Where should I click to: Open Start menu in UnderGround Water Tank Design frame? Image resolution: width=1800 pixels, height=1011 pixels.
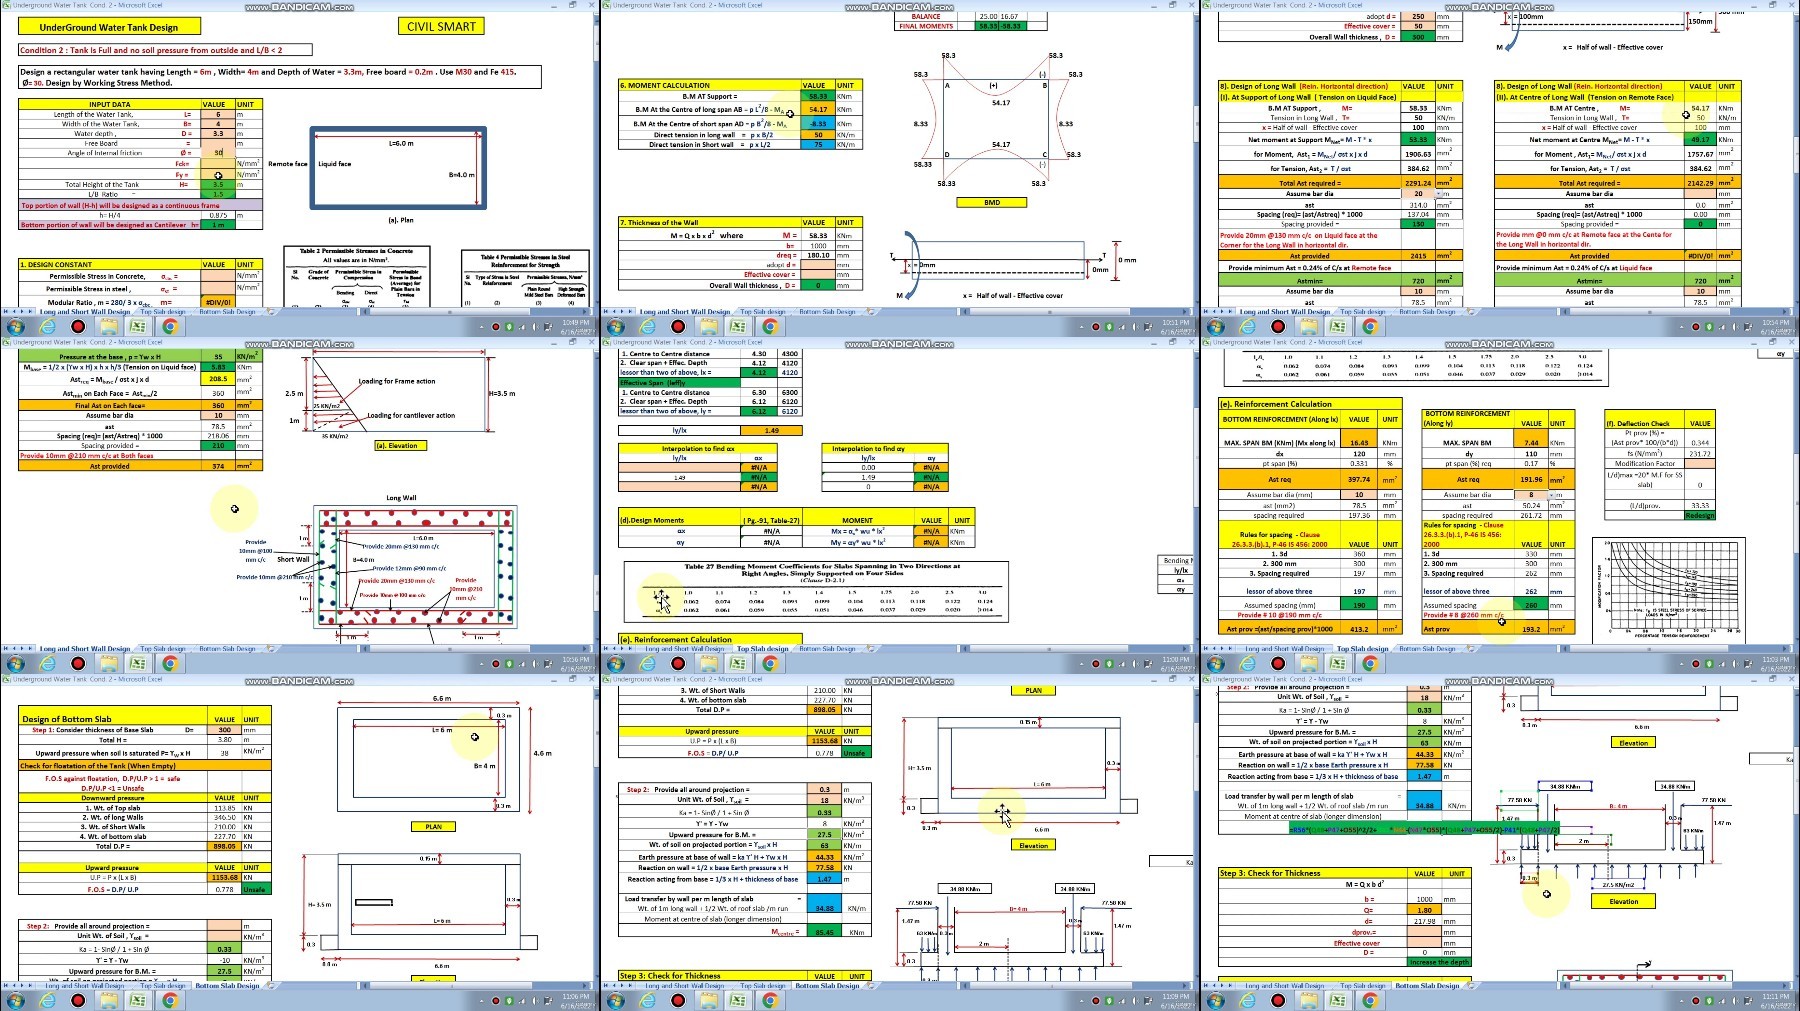pos(16,326)
